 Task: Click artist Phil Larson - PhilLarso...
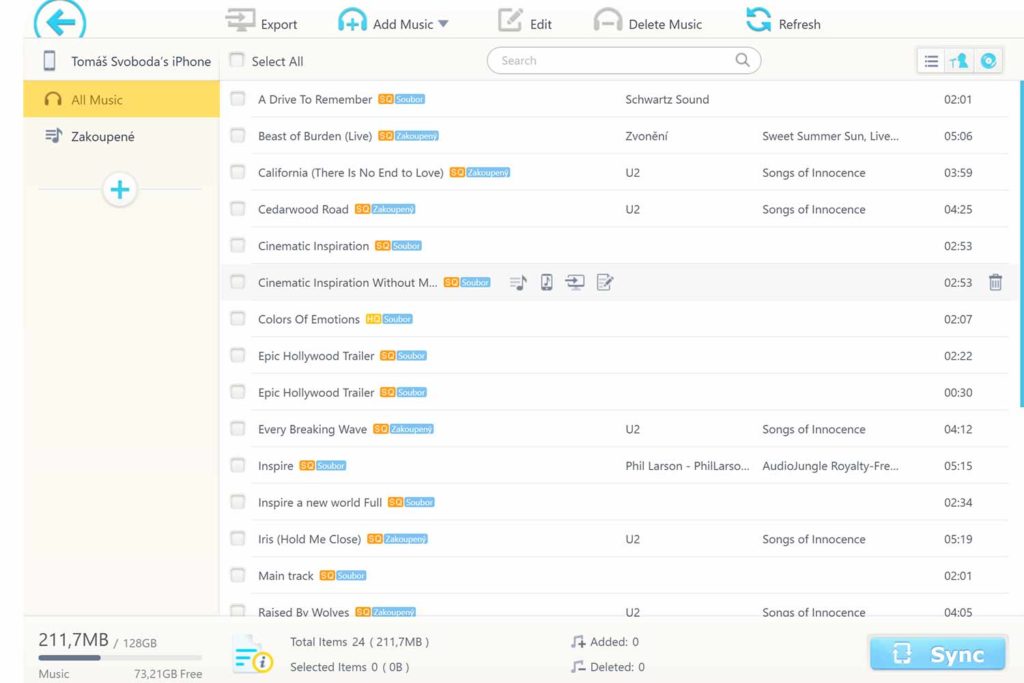(x=687, y=466)
